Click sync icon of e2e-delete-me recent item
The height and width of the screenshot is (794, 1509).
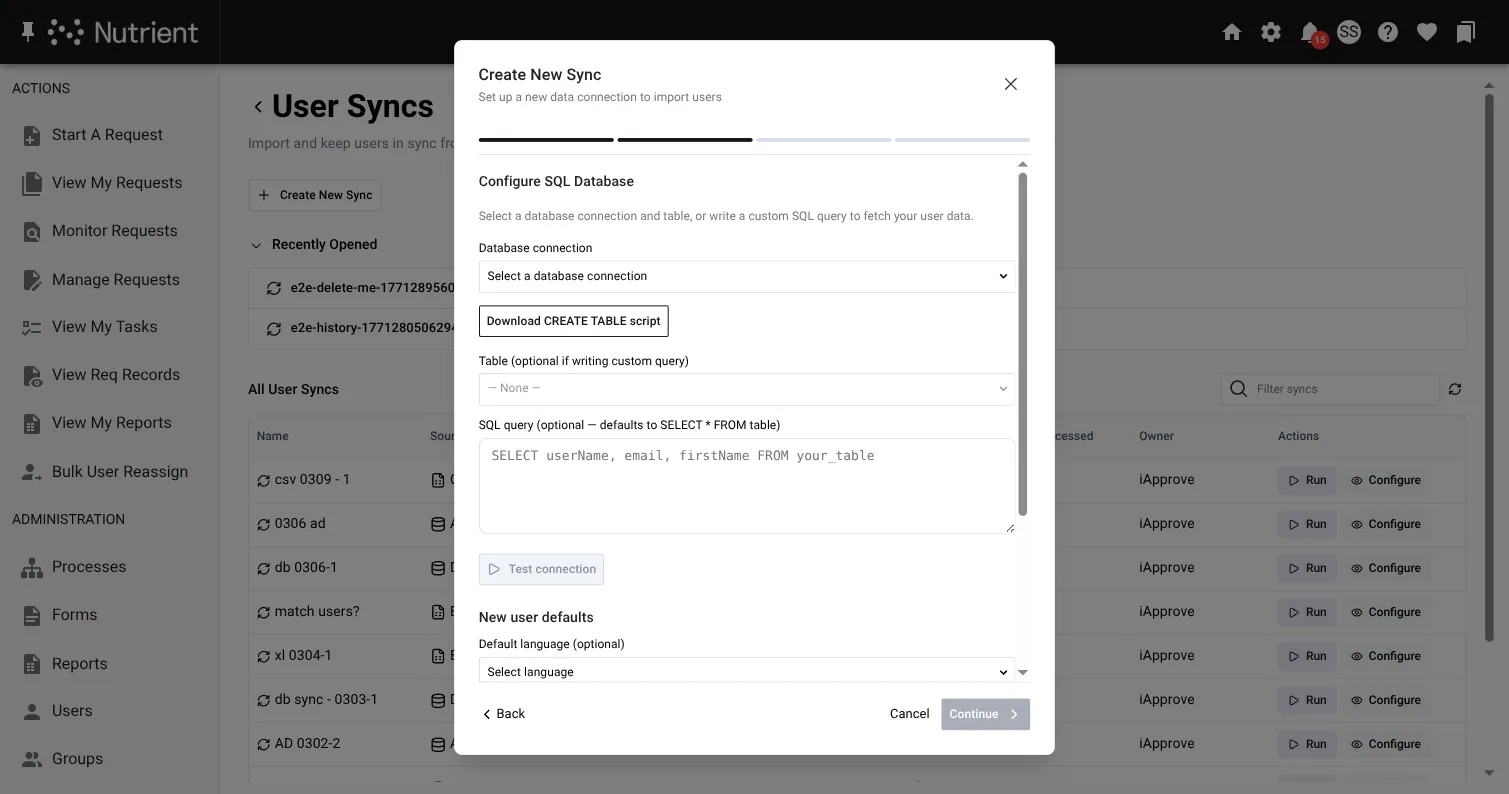click(274, 288)
